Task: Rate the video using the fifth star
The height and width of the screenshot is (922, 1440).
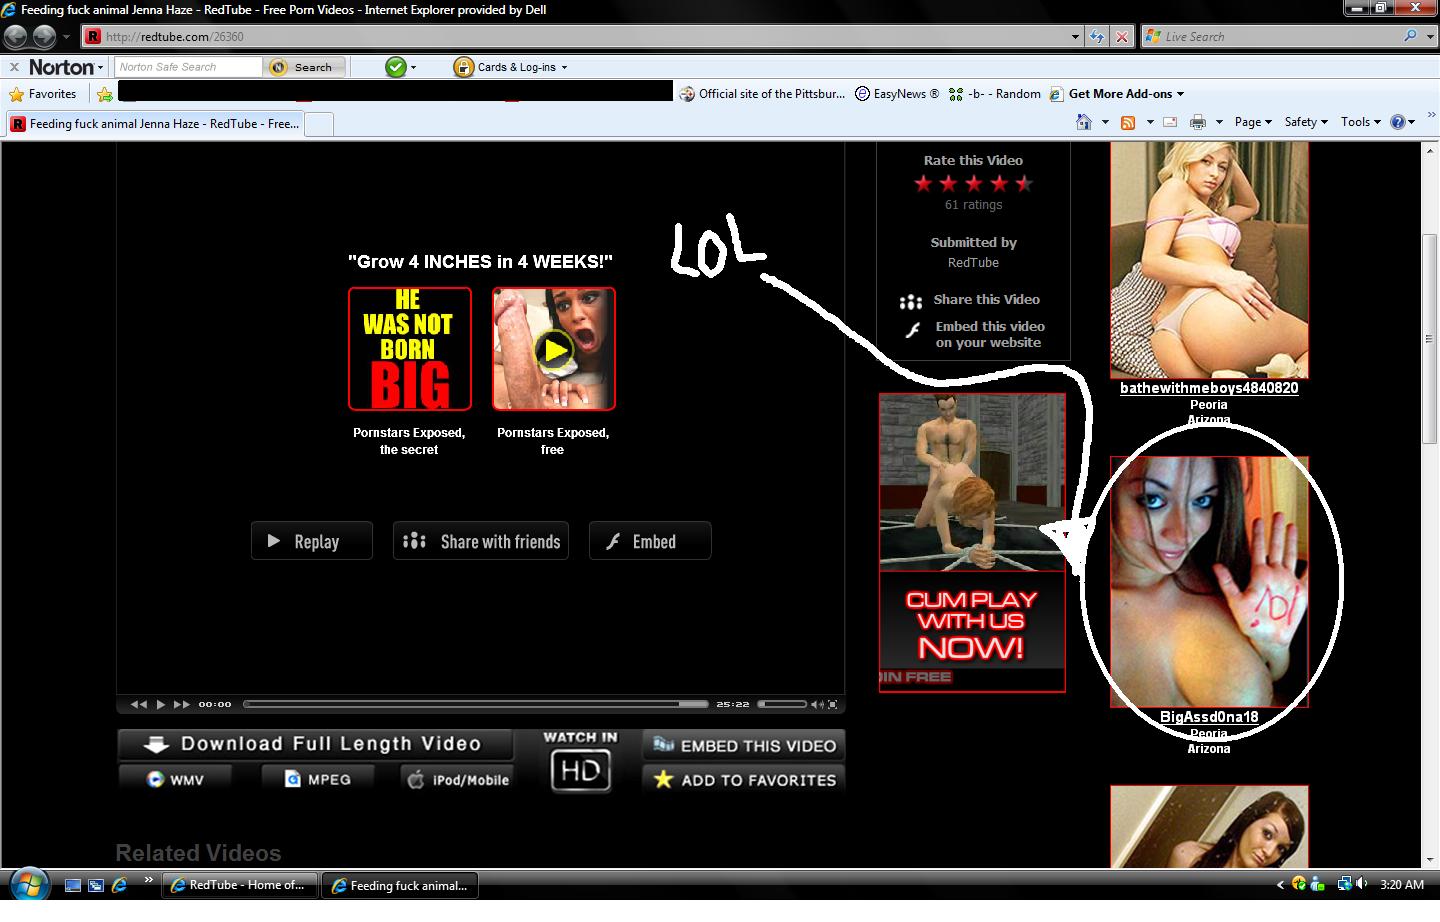Action: point(1023,183)
